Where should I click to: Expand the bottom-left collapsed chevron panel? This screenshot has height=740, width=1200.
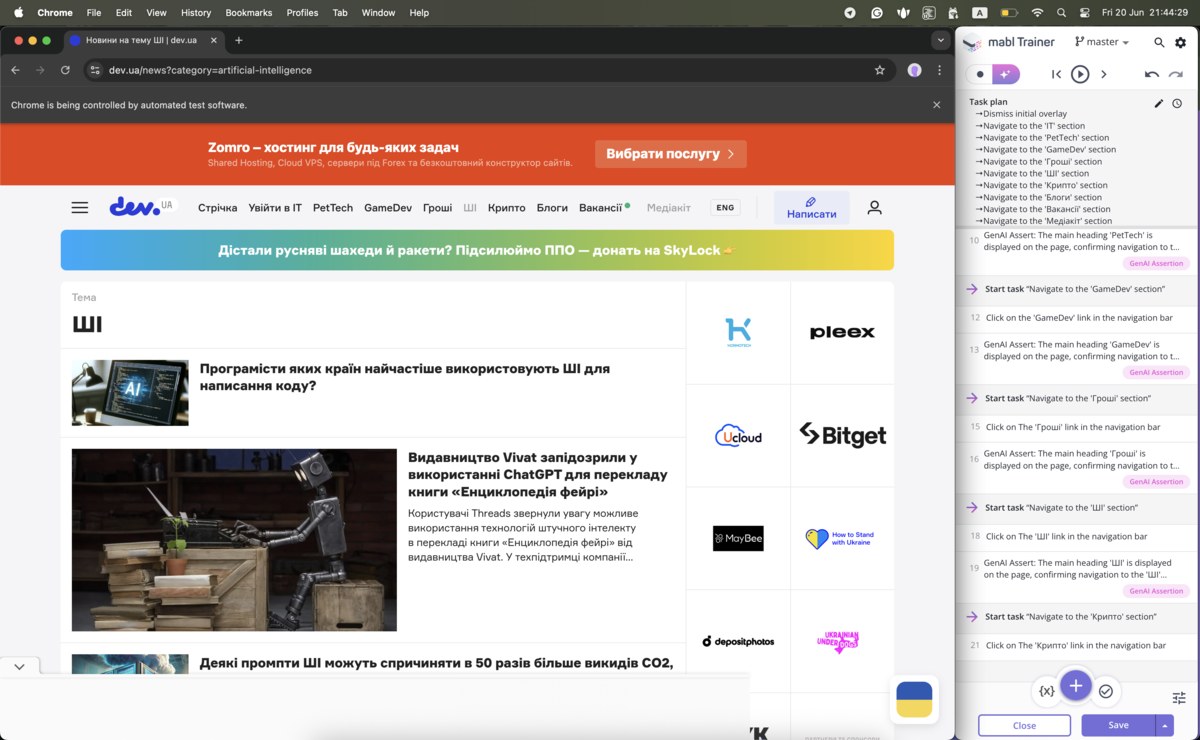click(x=19, y=666)
